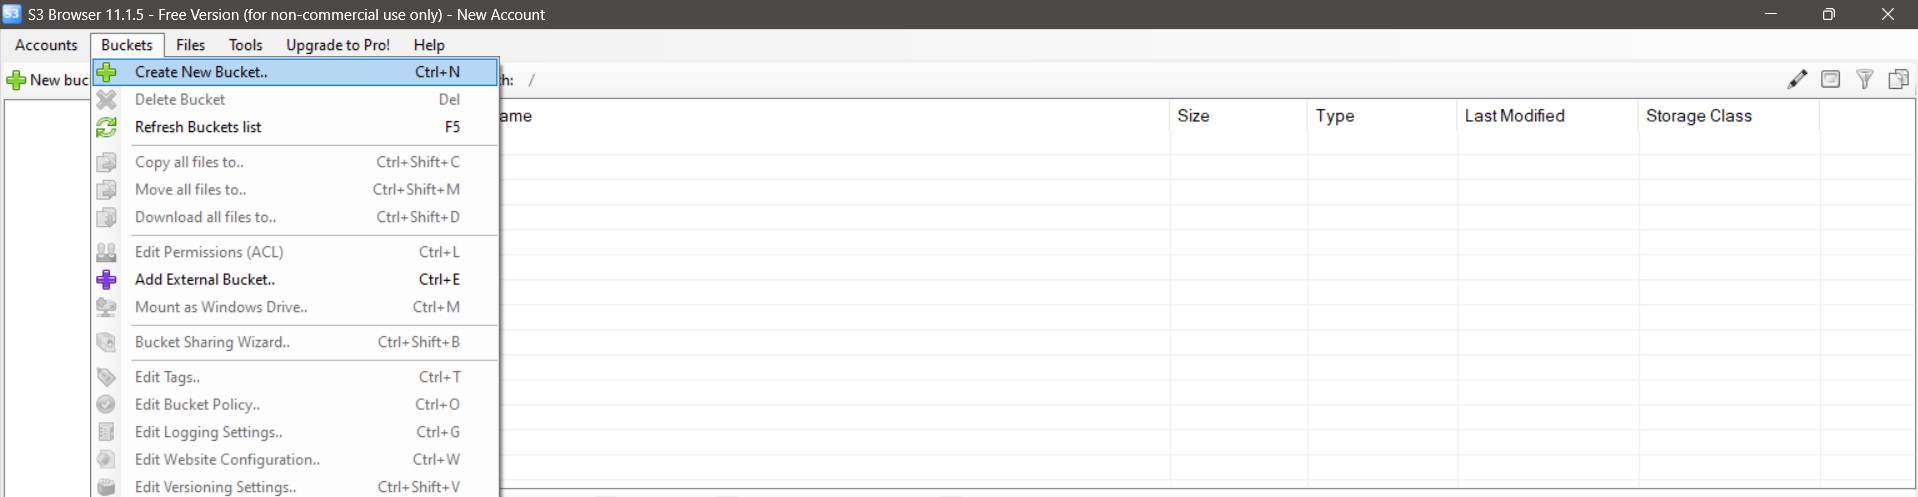Open the Help menu
The image size is (1918, 497).
[429, 45]
